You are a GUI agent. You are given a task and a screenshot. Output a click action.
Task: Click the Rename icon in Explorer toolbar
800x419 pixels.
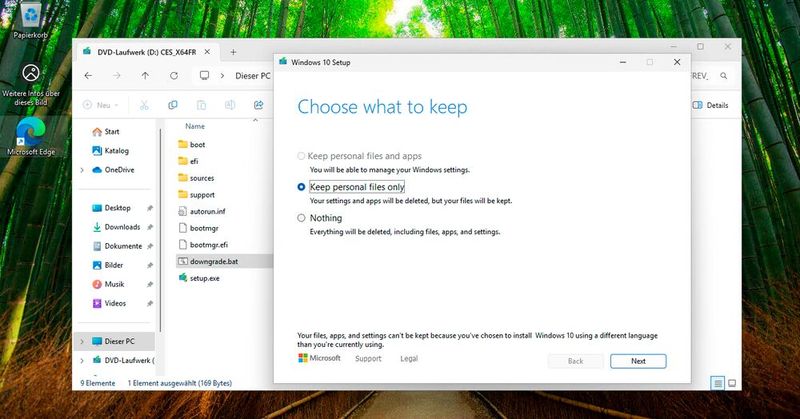(x=230, y=105)
